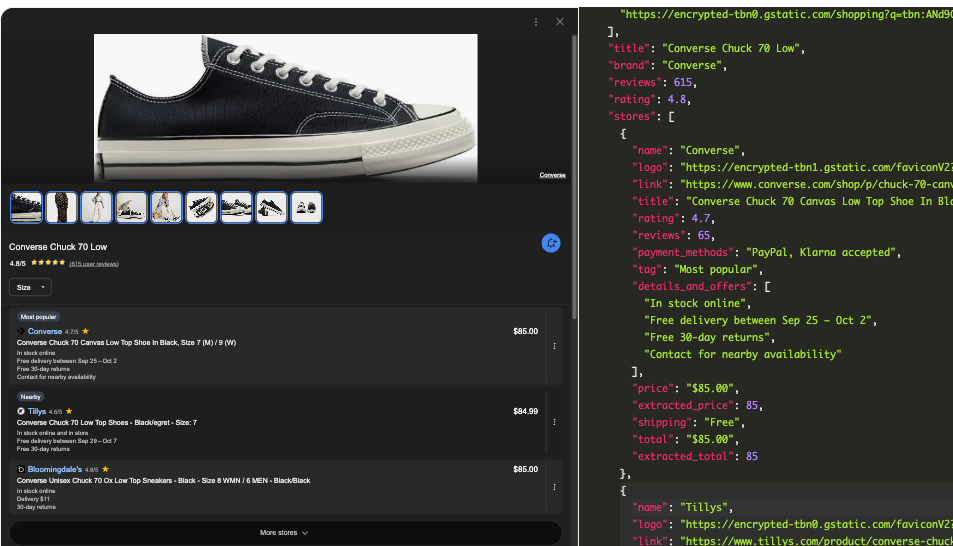
Task: Click the Nearby badge
Action: click(x=30, y=397)
